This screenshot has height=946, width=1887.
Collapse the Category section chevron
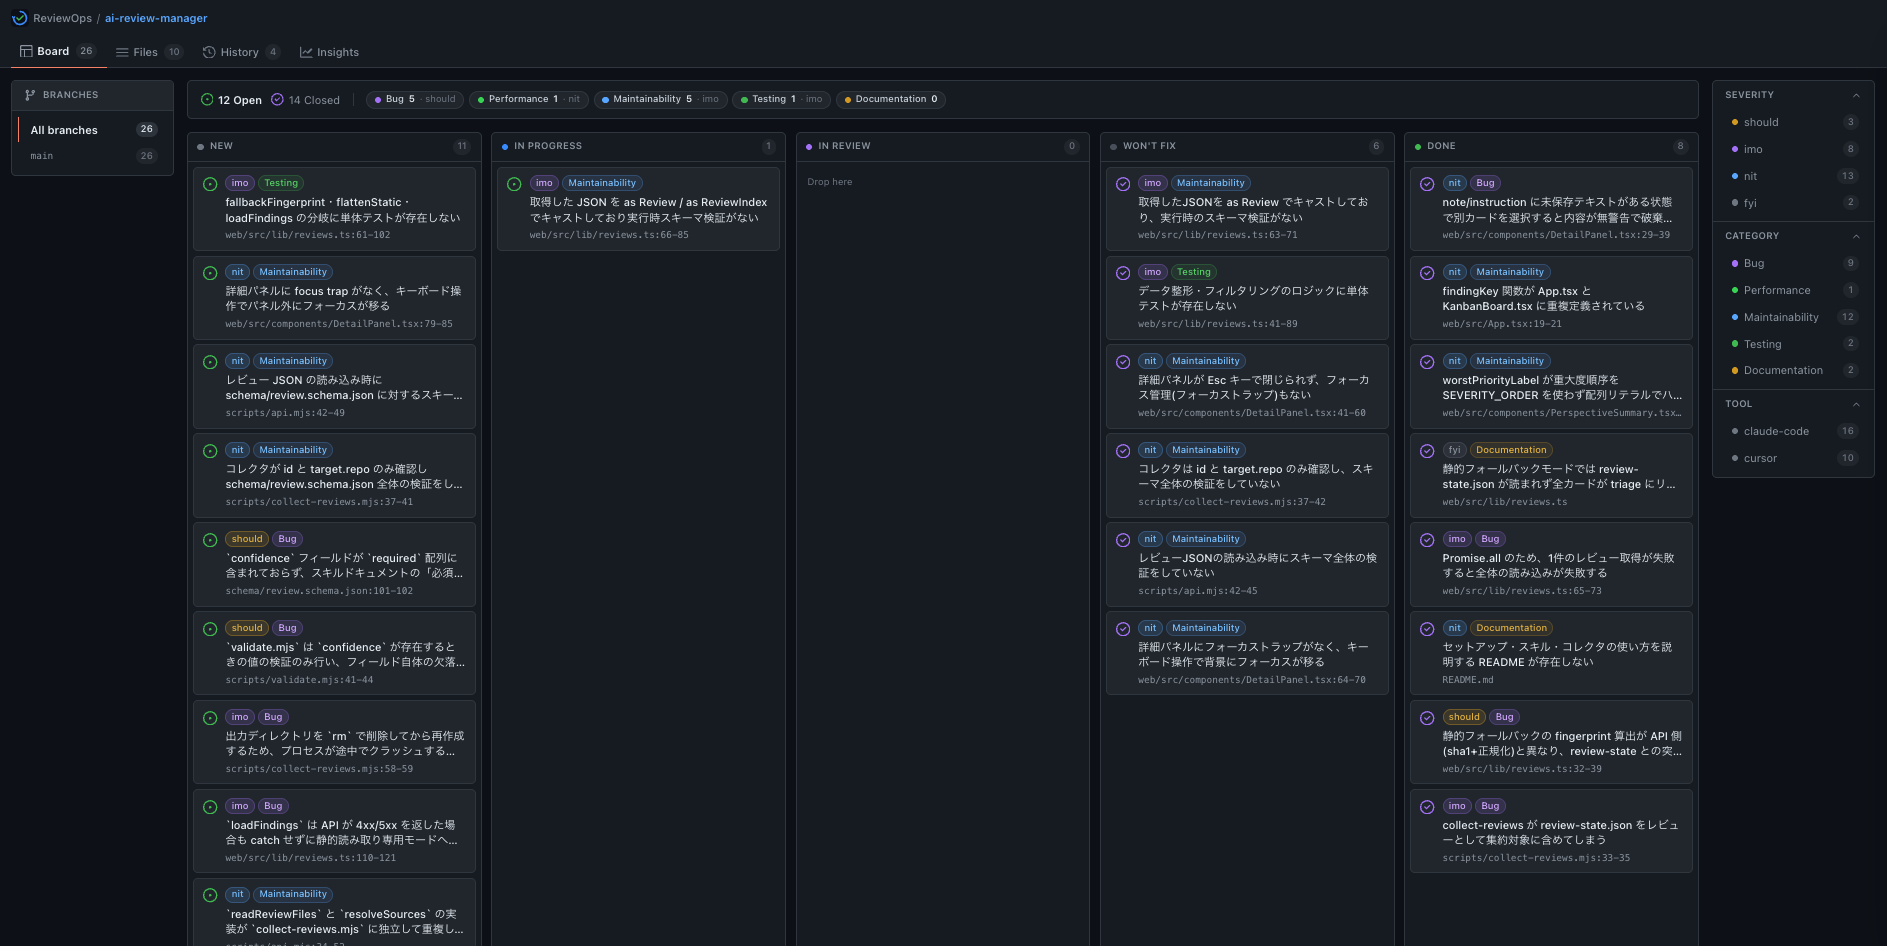(x=1856, y=236)
